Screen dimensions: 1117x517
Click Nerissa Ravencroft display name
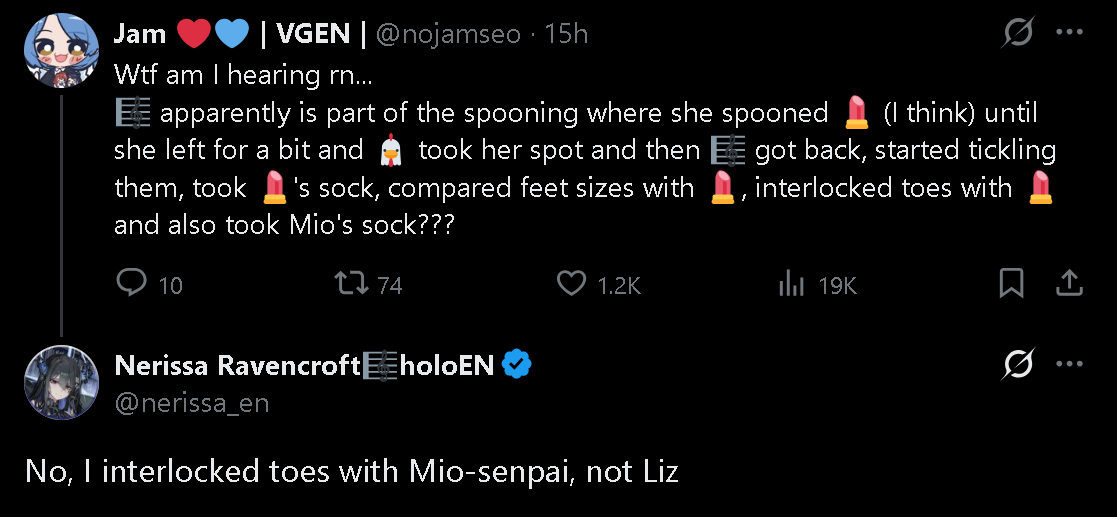click(237, 366)
